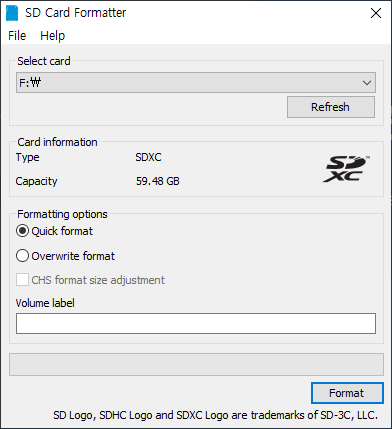Click the blue SD card app icon
This screenshot has height=429, width=392.
(12, 13)
